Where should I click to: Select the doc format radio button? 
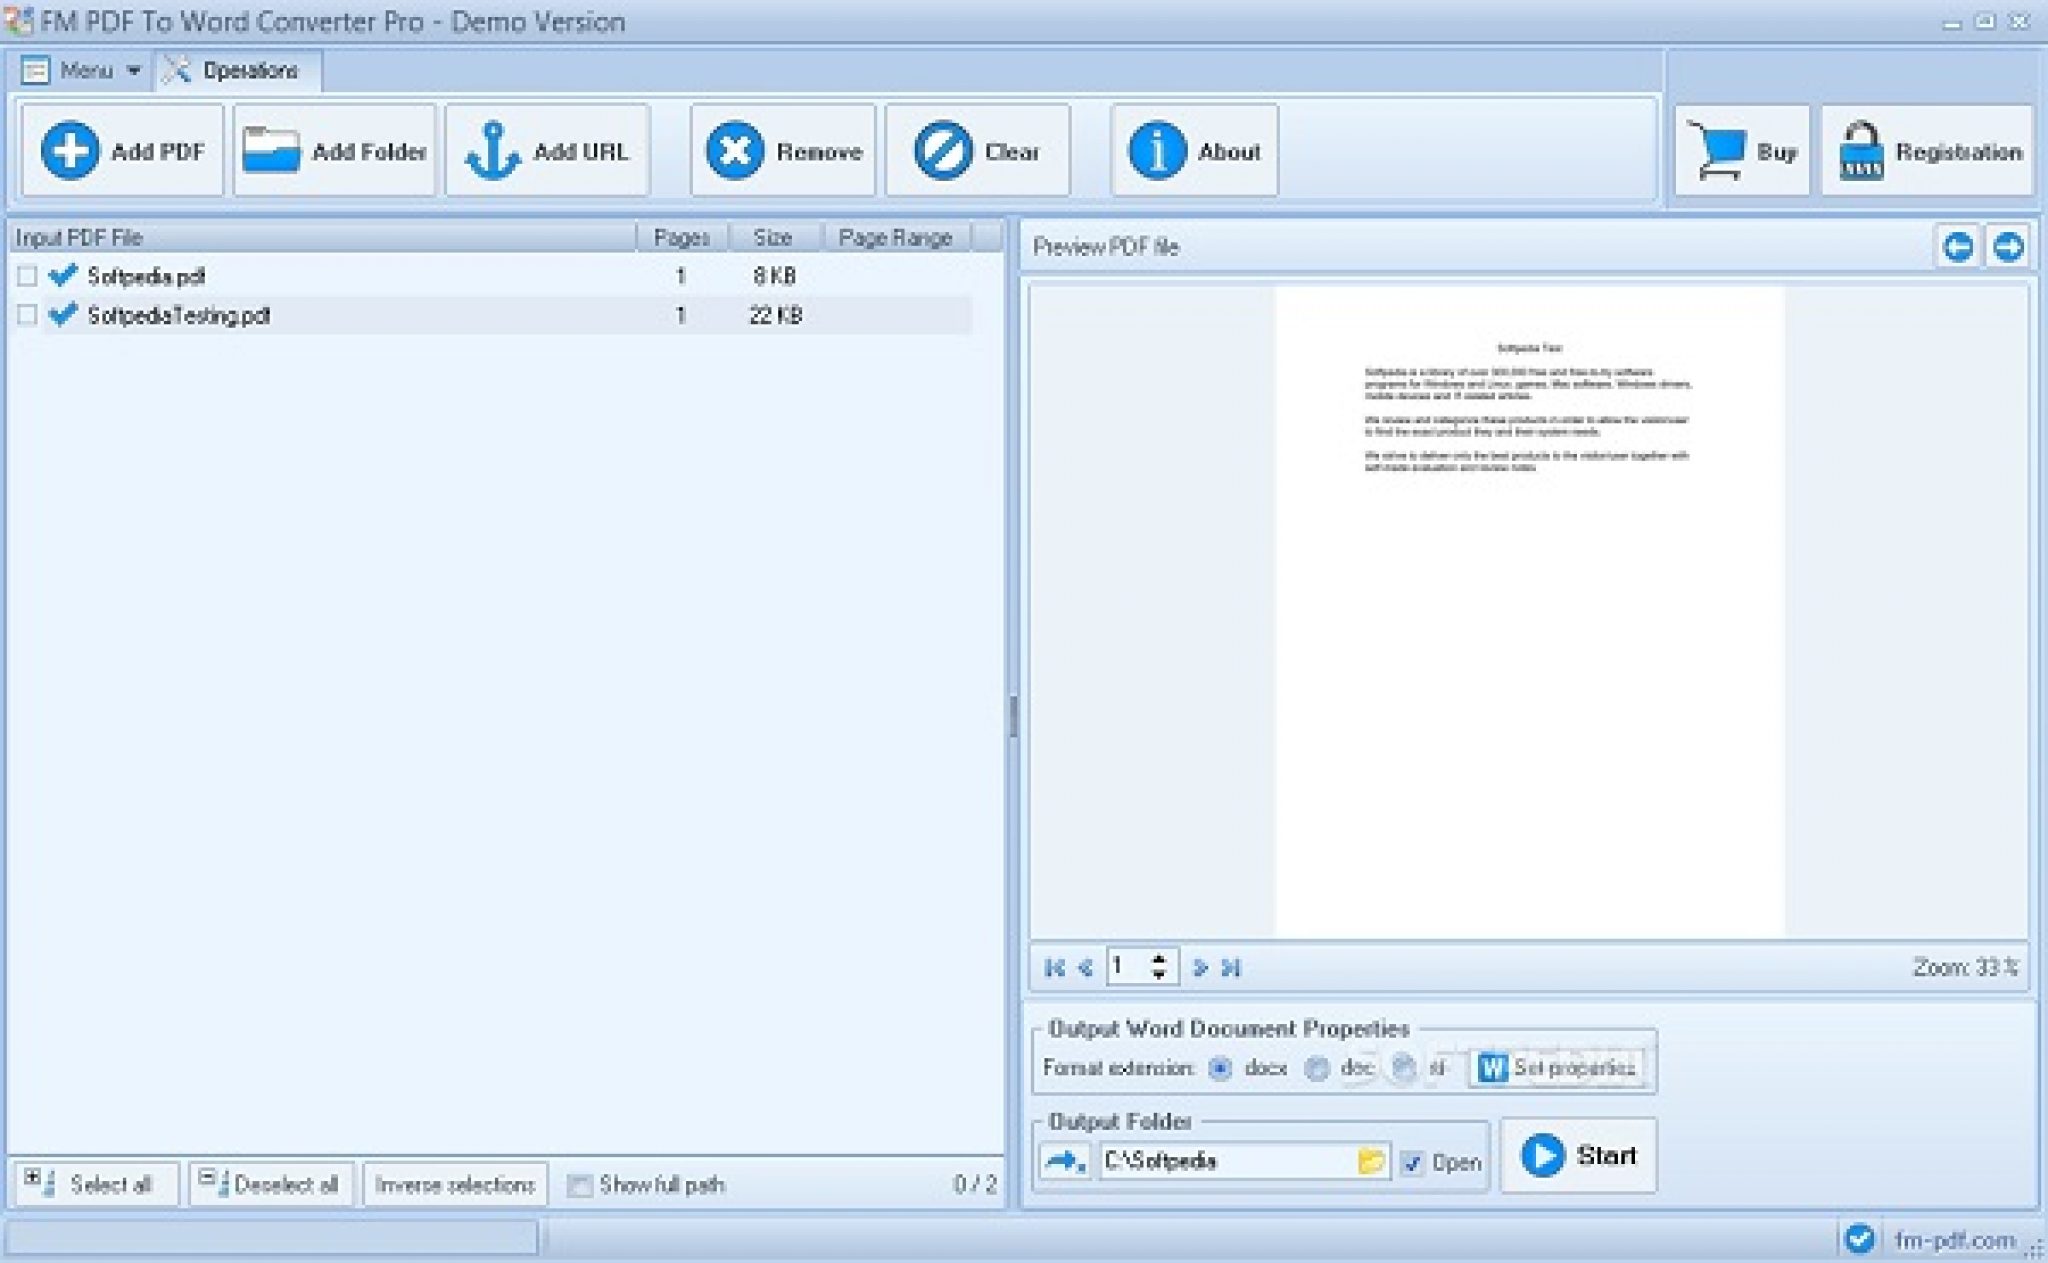coord(1316,1069)
